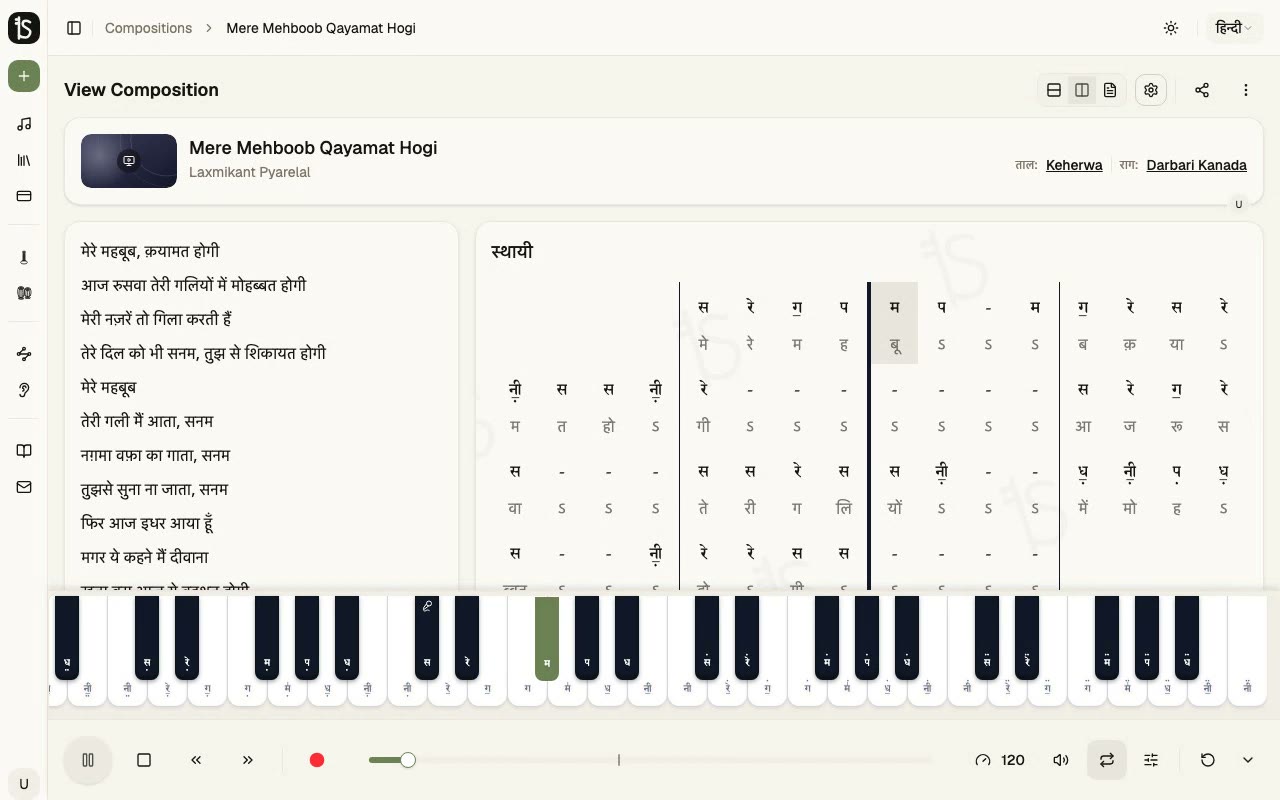Click the song title Mere Mehboob Qayamat Hogi
The image size is (1280, 800).
pyautogui.click(x=313, y=148)
